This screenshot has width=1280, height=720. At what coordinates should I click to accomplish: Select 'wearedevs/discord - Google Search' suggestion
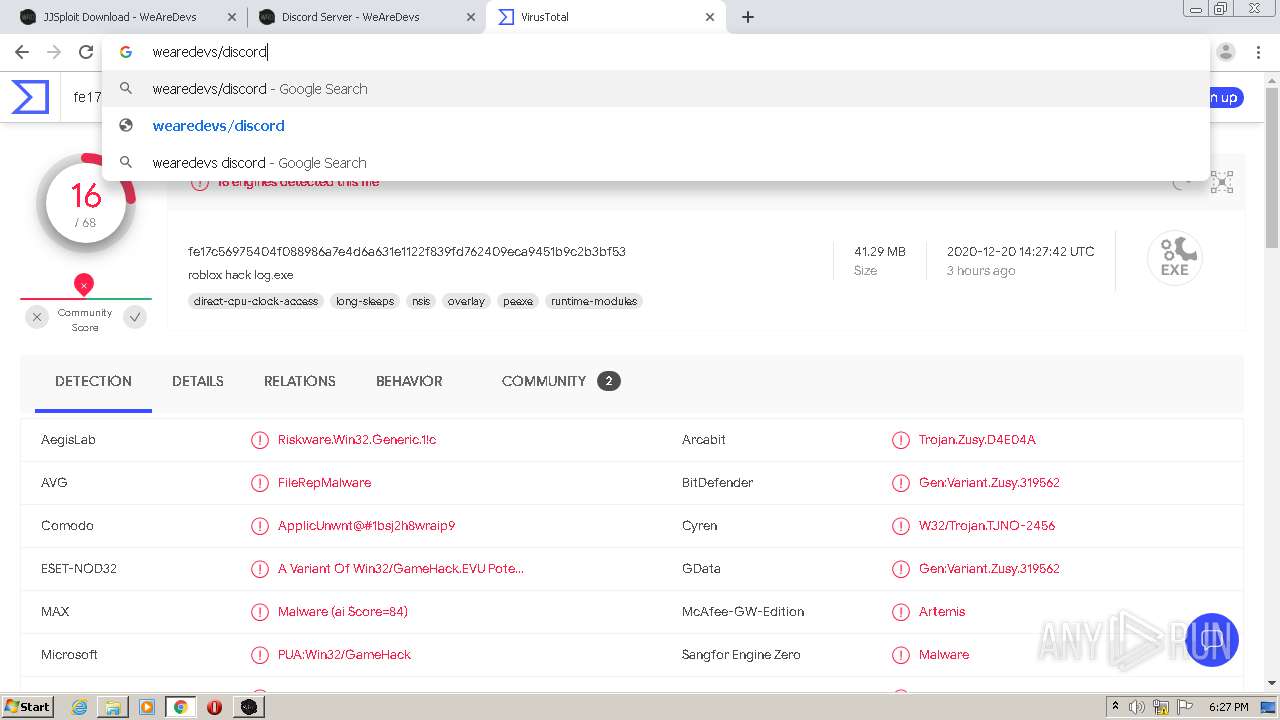pyautogui.click(x=656, y=89)
